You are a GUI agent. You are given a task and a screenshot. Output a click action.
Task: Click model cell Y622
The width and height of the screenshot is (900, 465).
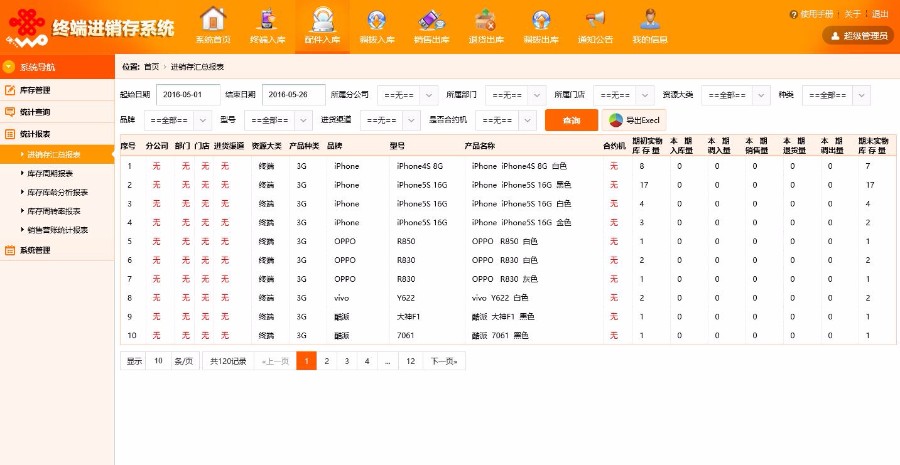pyautogui.click(x=405, y=298)
